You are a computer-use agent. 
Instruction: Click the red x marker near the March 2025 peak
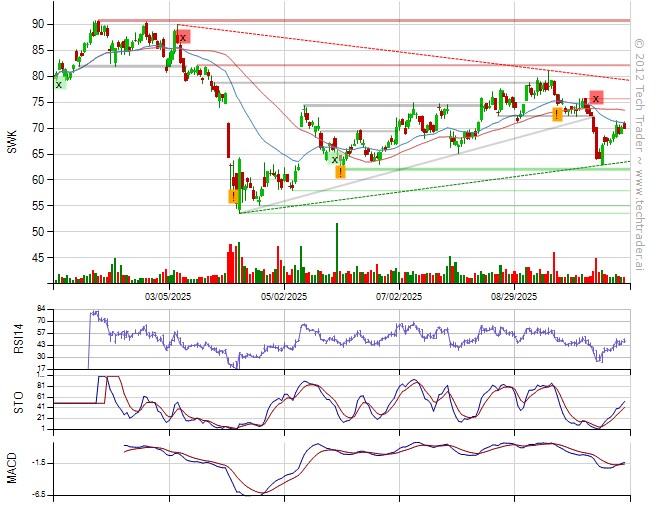tap(182, 37)
